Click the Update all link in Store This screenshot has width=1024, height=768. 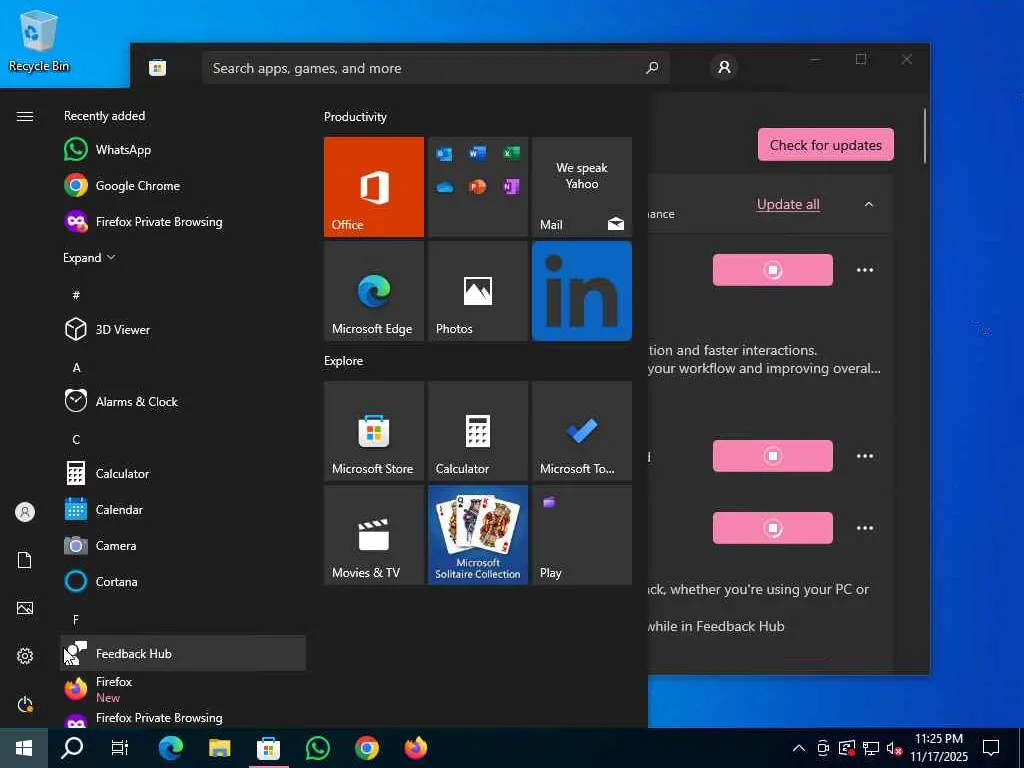(788, 204)
